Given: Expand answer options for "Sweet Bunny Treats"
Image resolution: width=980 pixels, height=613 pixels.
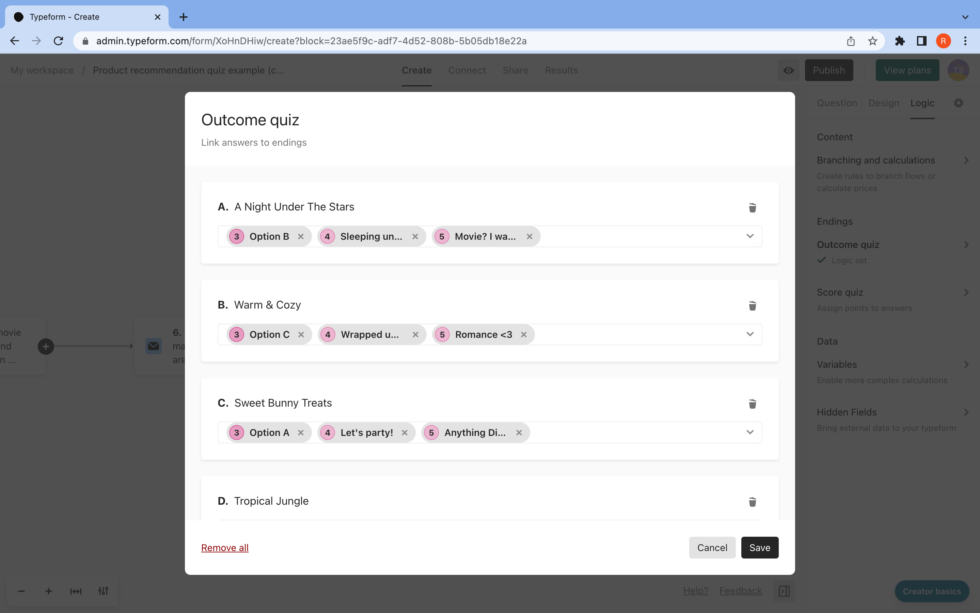Looking at the screenshot, I should click(x=750, y=432).
